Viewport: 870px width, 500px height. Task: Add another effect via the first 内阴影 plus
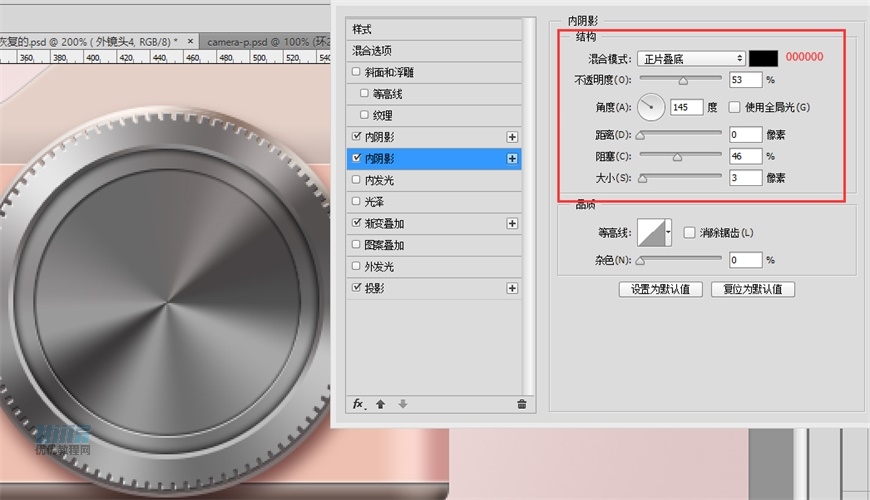[512, 137]
